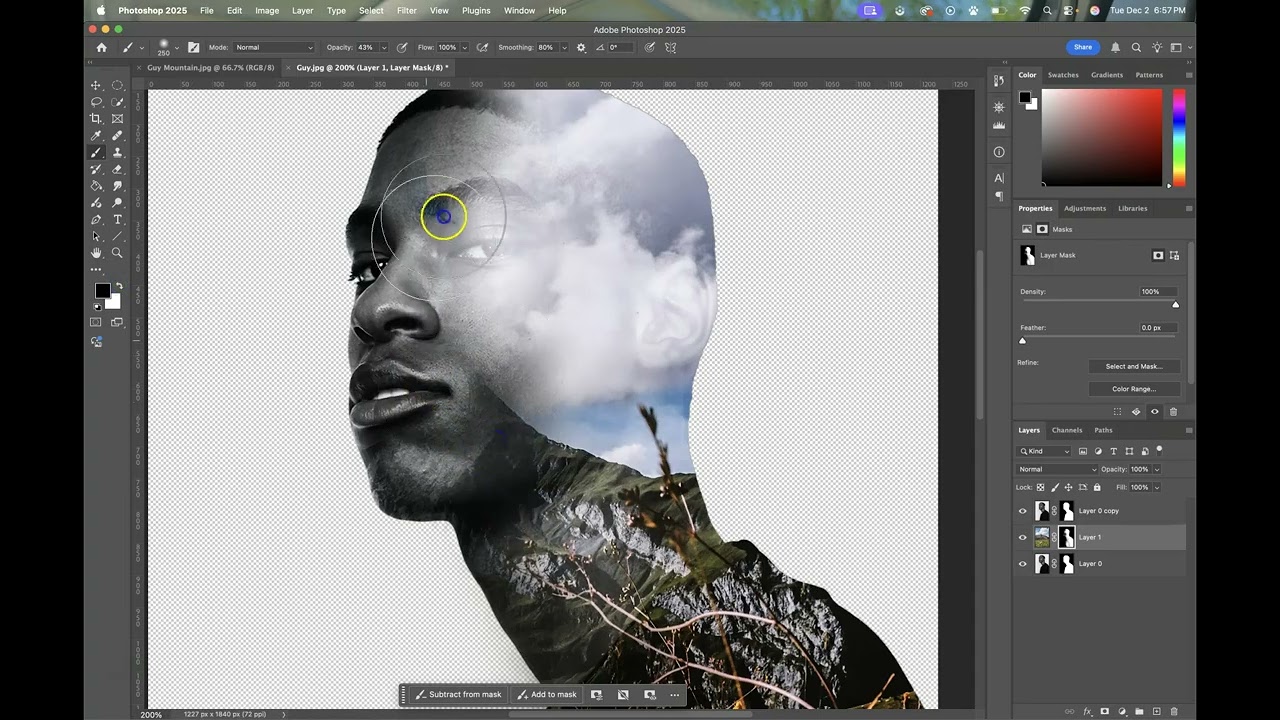Click the hue spectrum slider
The width and height of the screenshot is (1280, 720).
click(x=1179, y=137)
